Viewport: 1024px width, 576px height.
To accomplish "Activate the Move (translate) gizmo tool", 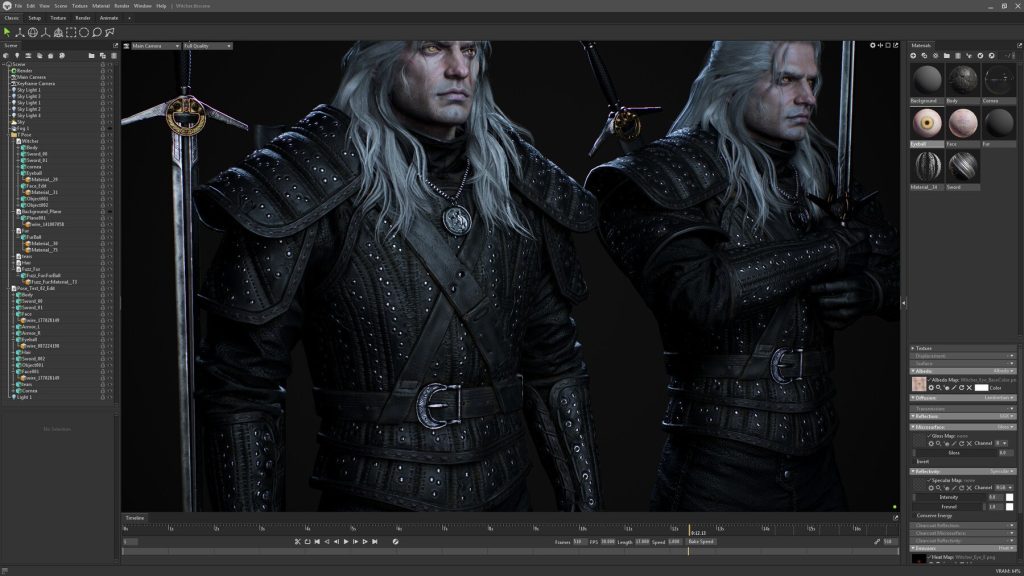I will [x=20, y=32].
